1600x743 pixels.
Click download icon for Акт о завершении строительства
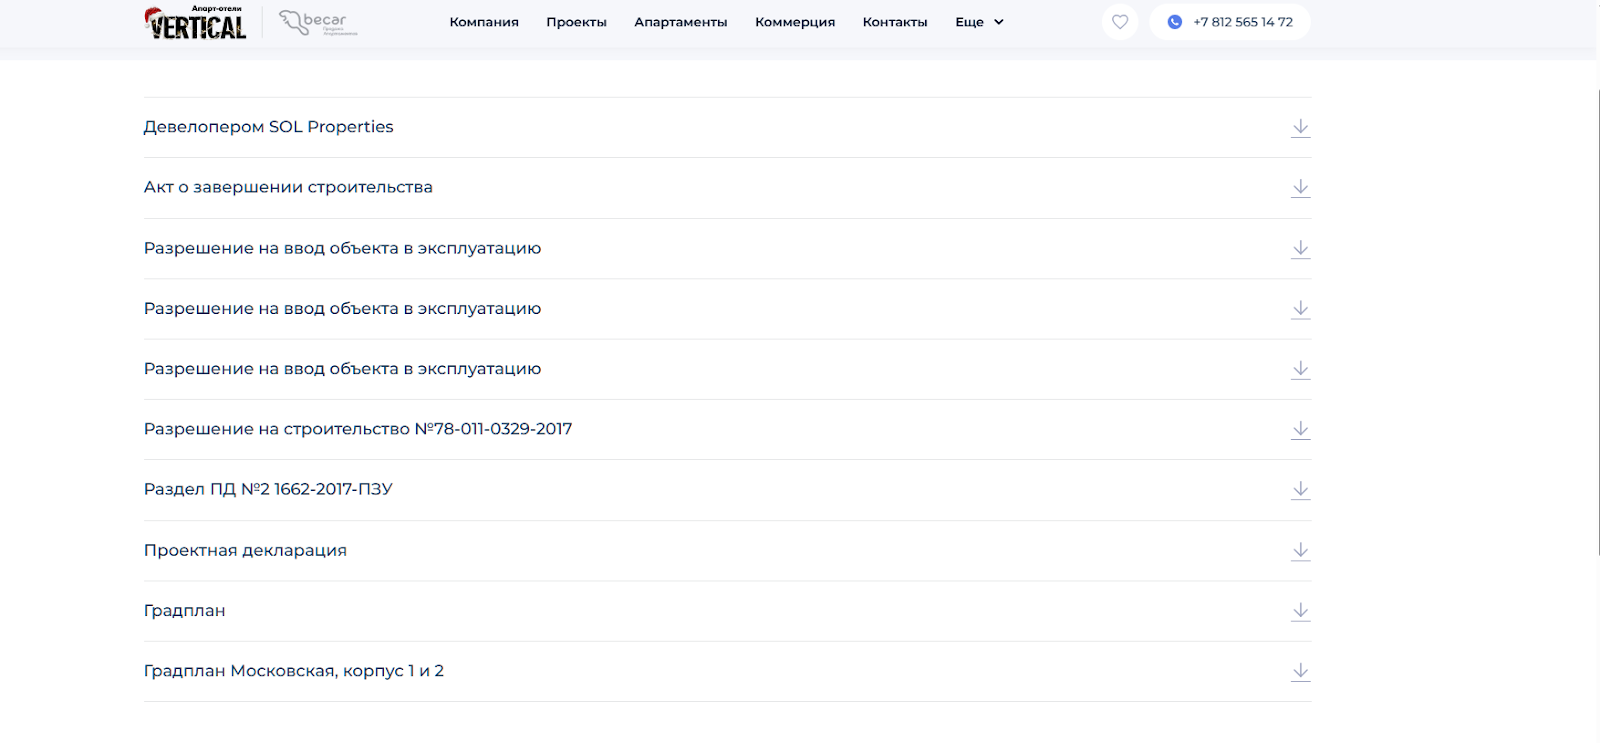[1300, 188]
